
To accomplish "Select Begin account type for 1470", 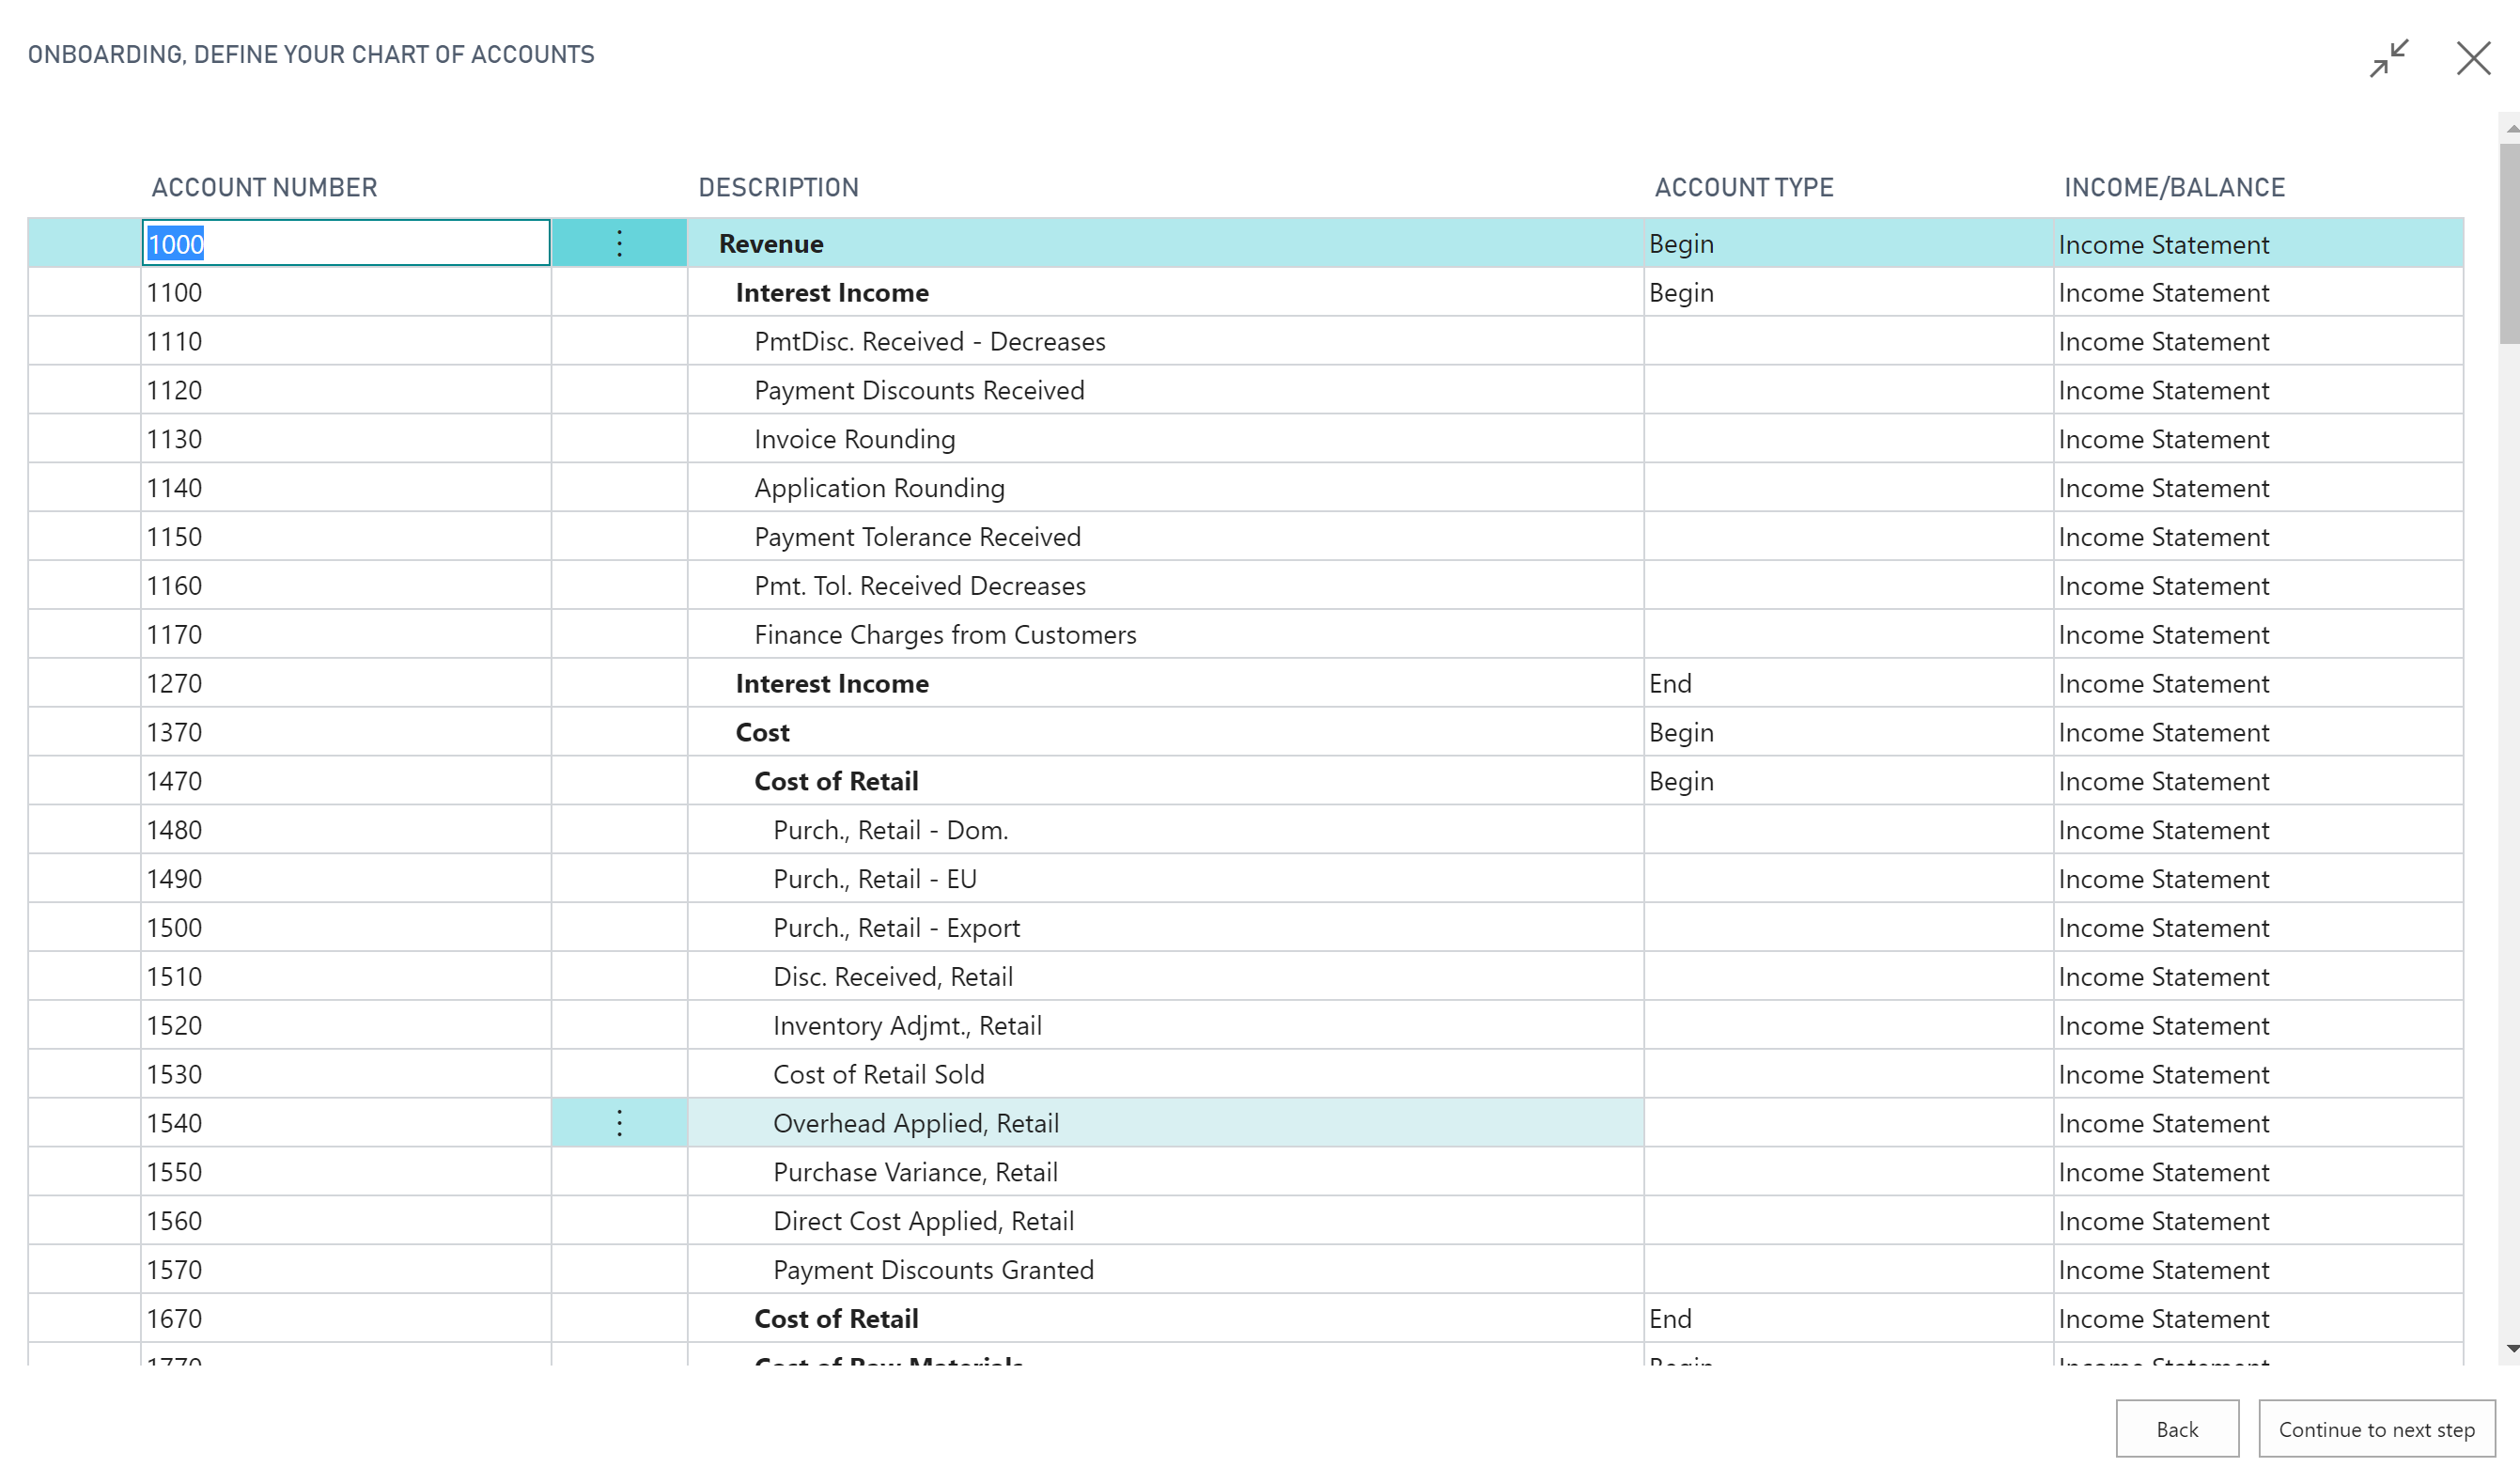I will [1848, 781].
